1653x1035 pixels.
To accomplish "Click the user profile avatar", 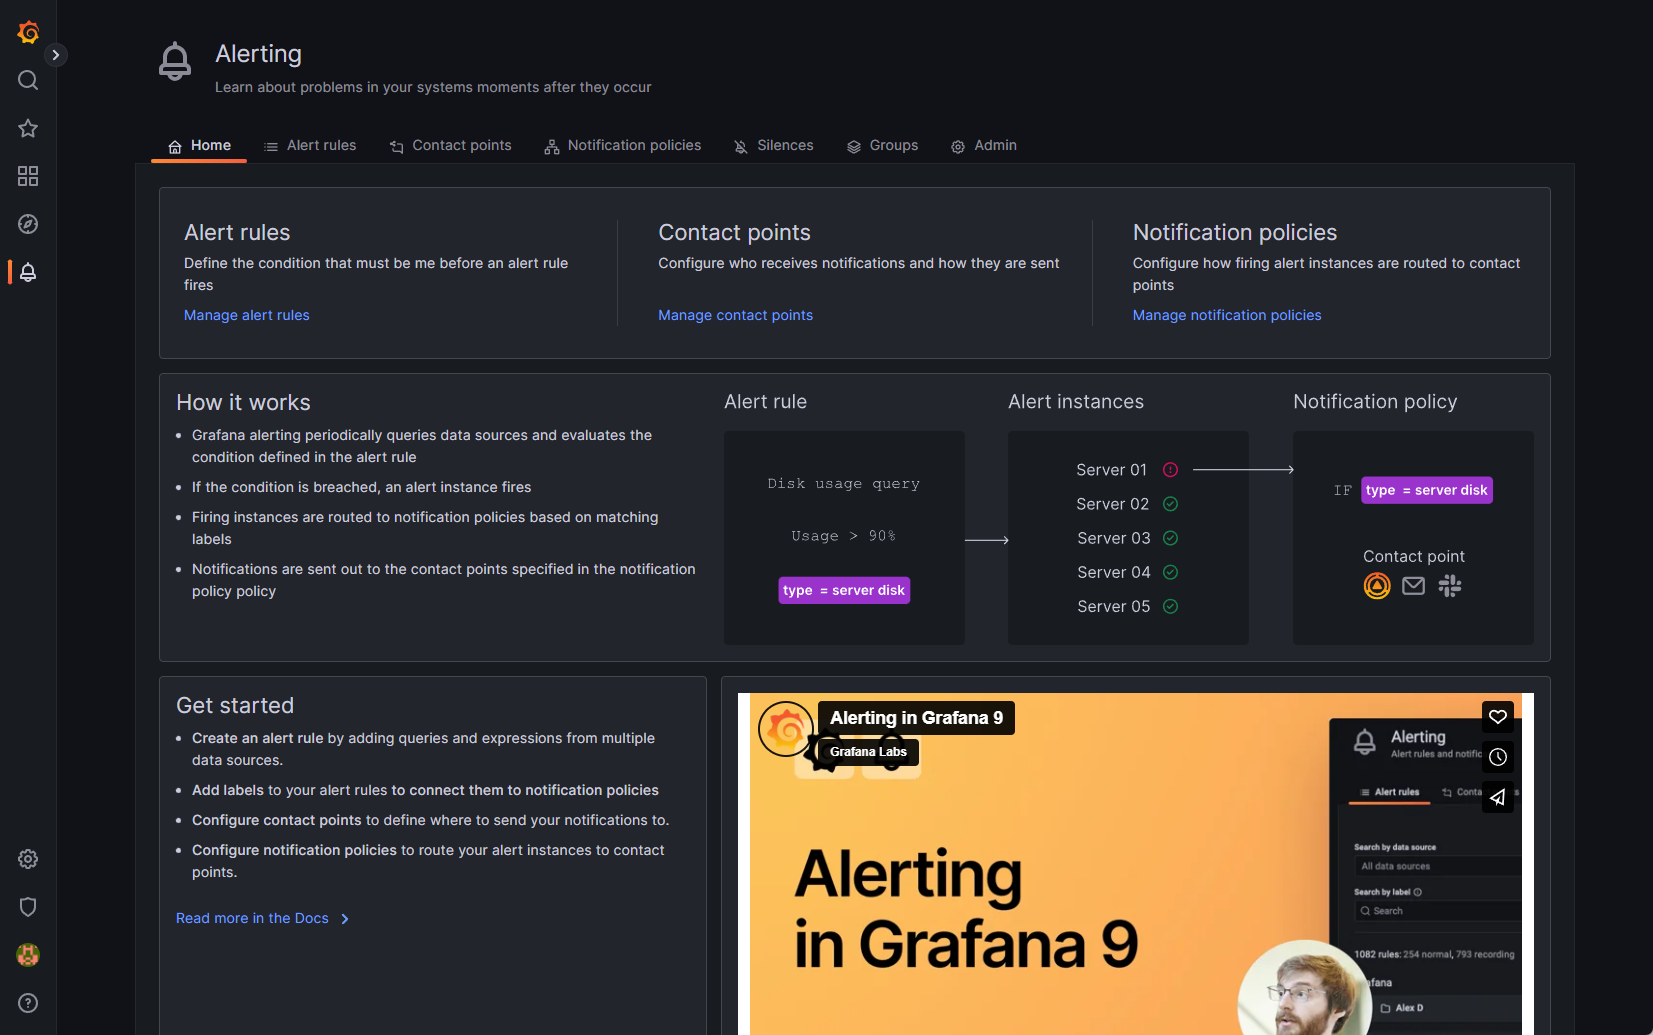I will tap(28, 955).
